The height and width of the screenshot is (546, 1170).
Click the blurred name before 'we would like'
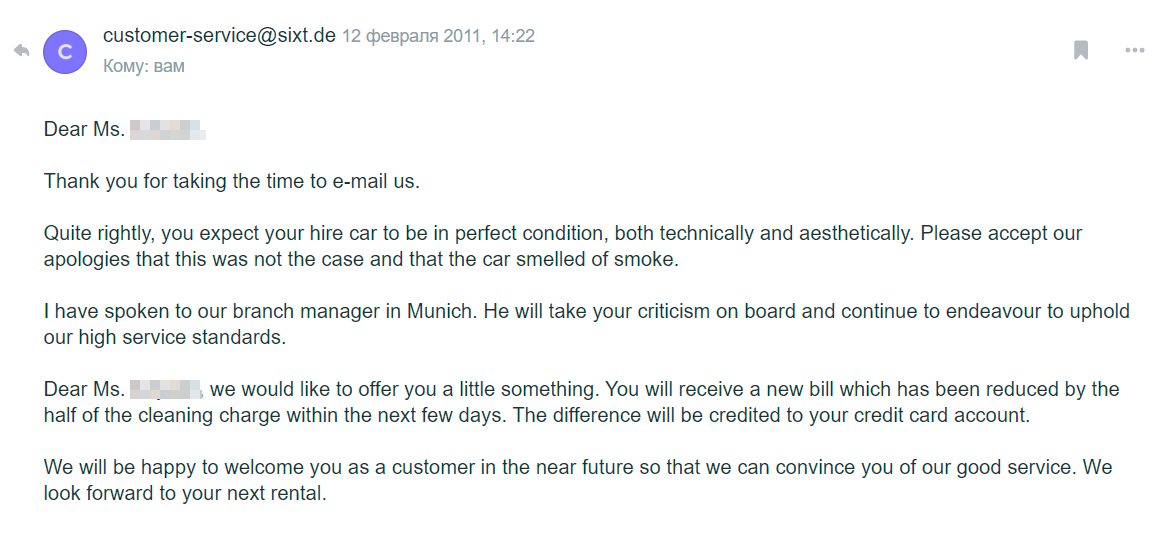167,389
